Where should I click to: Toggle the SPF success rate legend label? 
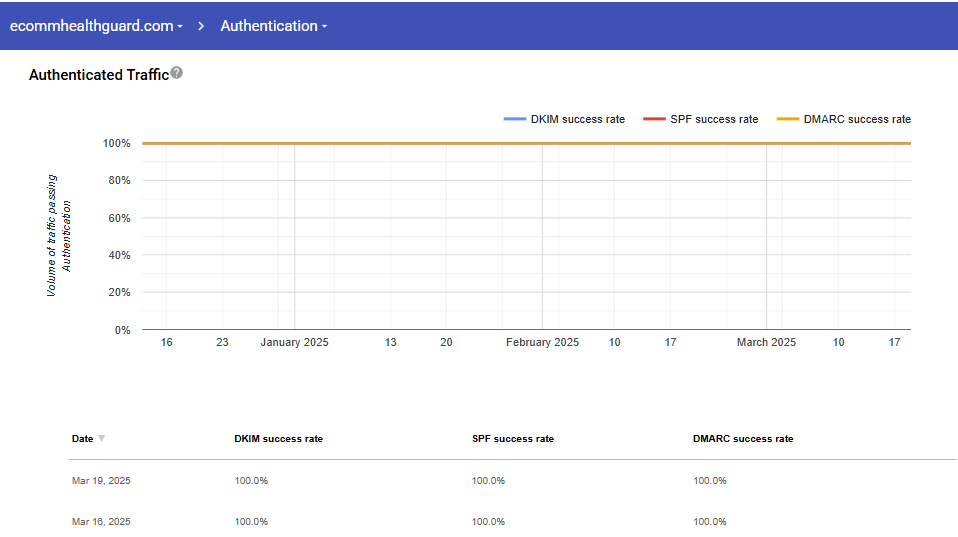coord(713,119)
